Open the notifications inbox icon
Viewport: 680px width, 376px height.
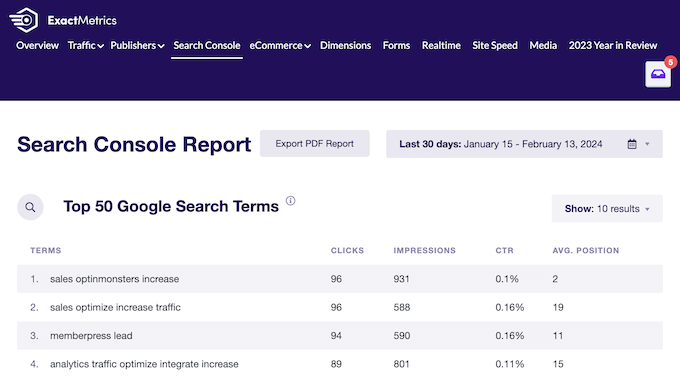[x=658, y=75]
